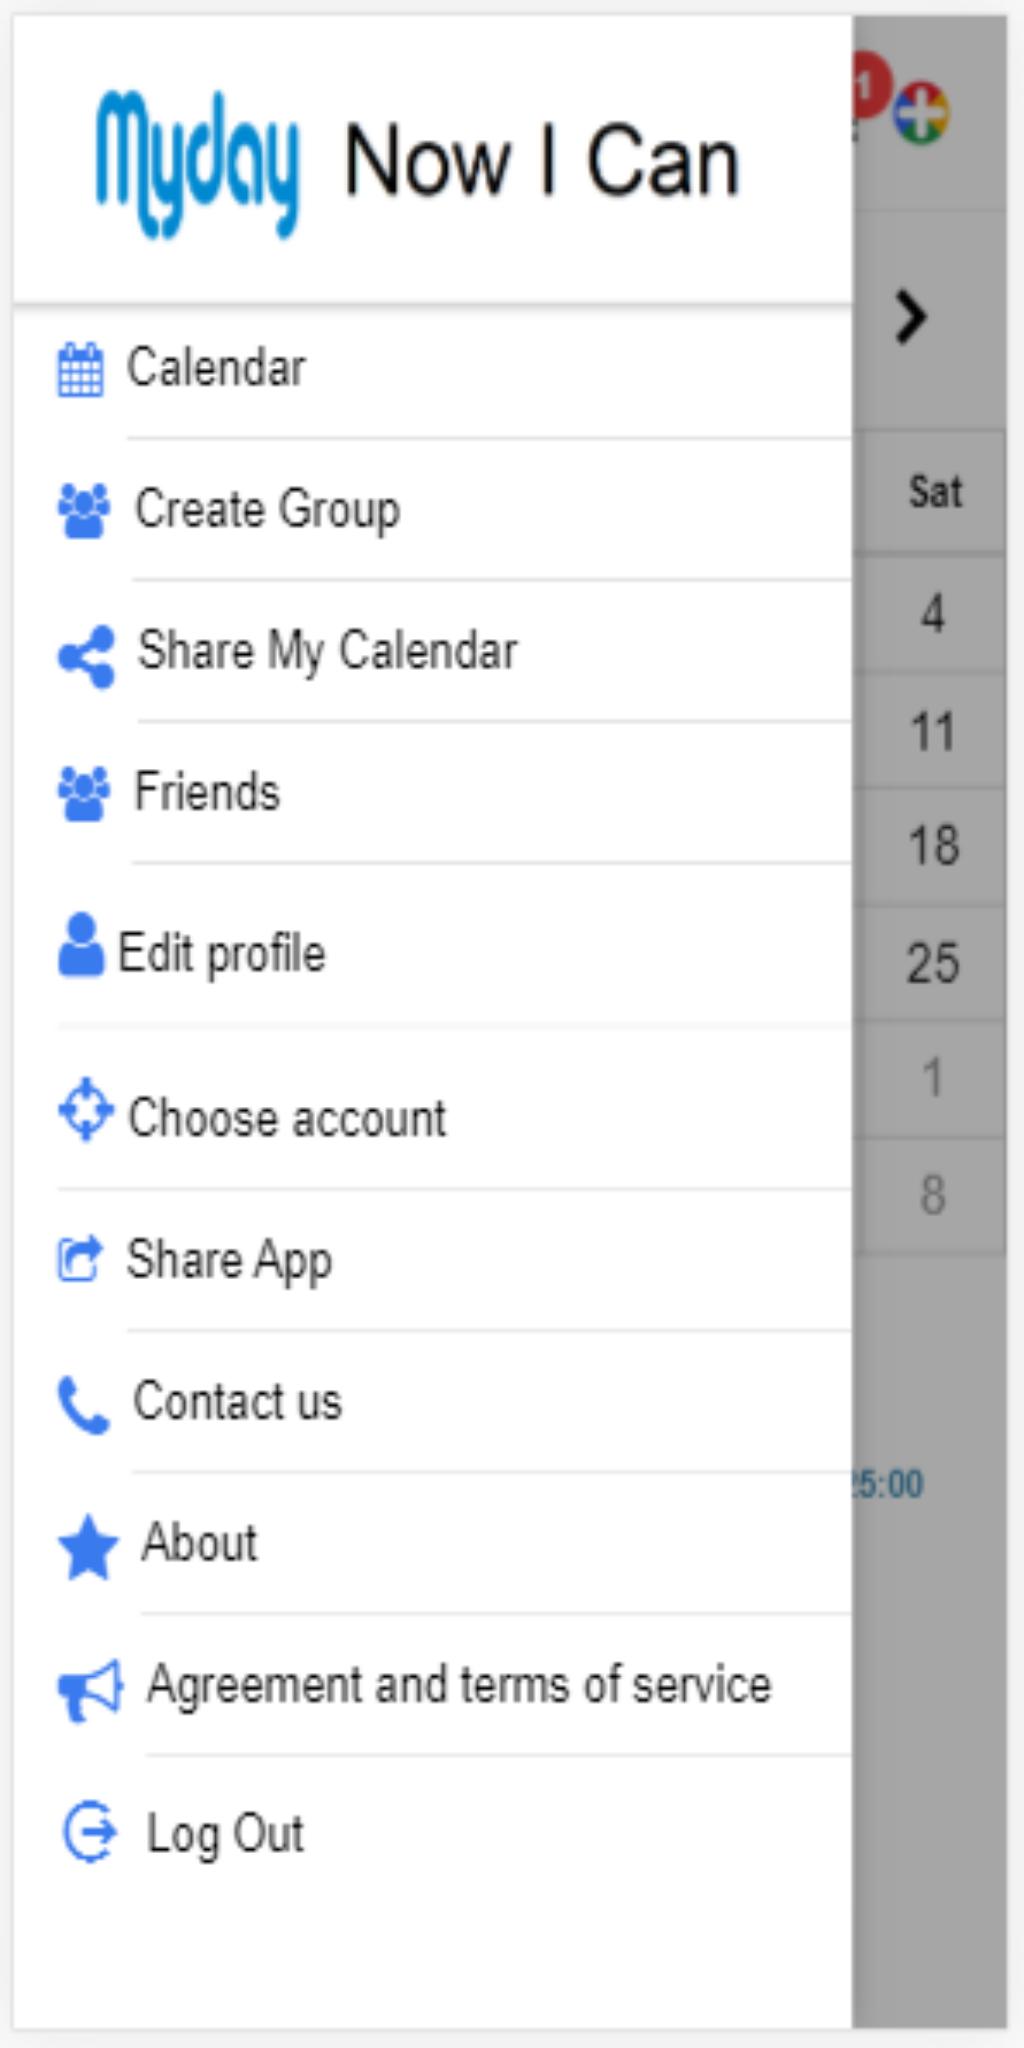Click the Choose account crosshair icon
The image size is (1024, 2048).
[x=86, y=1108]
